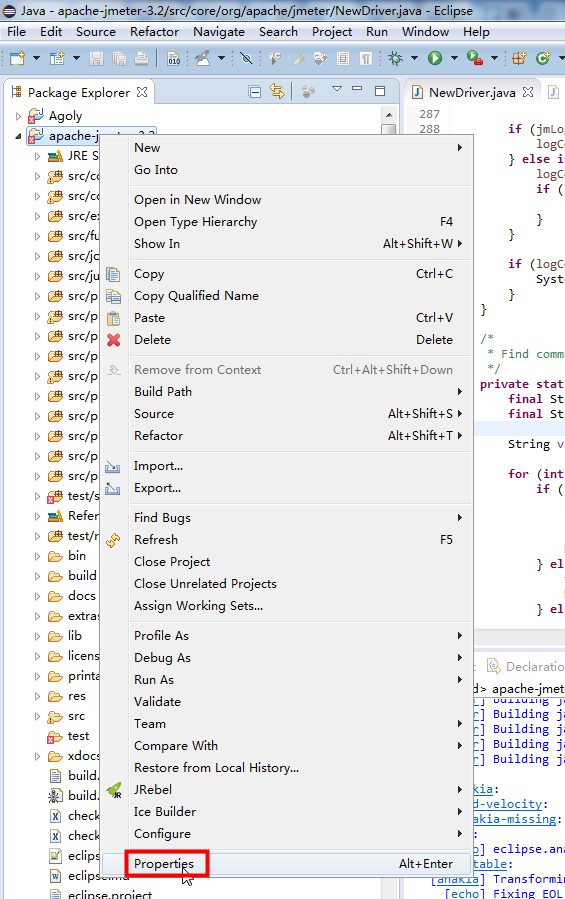The width and height of the screenshot is (565, 899).
Task: Open the Project menu
Action: coord(332,32)
